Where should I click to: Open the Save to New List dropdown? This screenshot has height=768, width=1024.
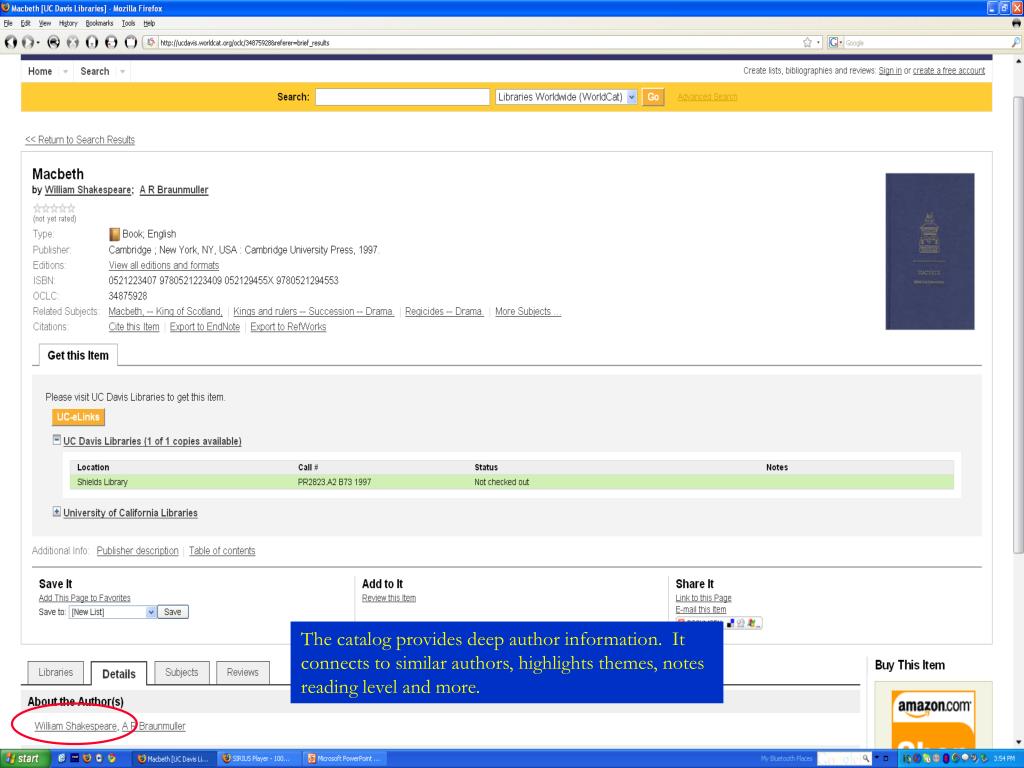(x=151, y=612)
